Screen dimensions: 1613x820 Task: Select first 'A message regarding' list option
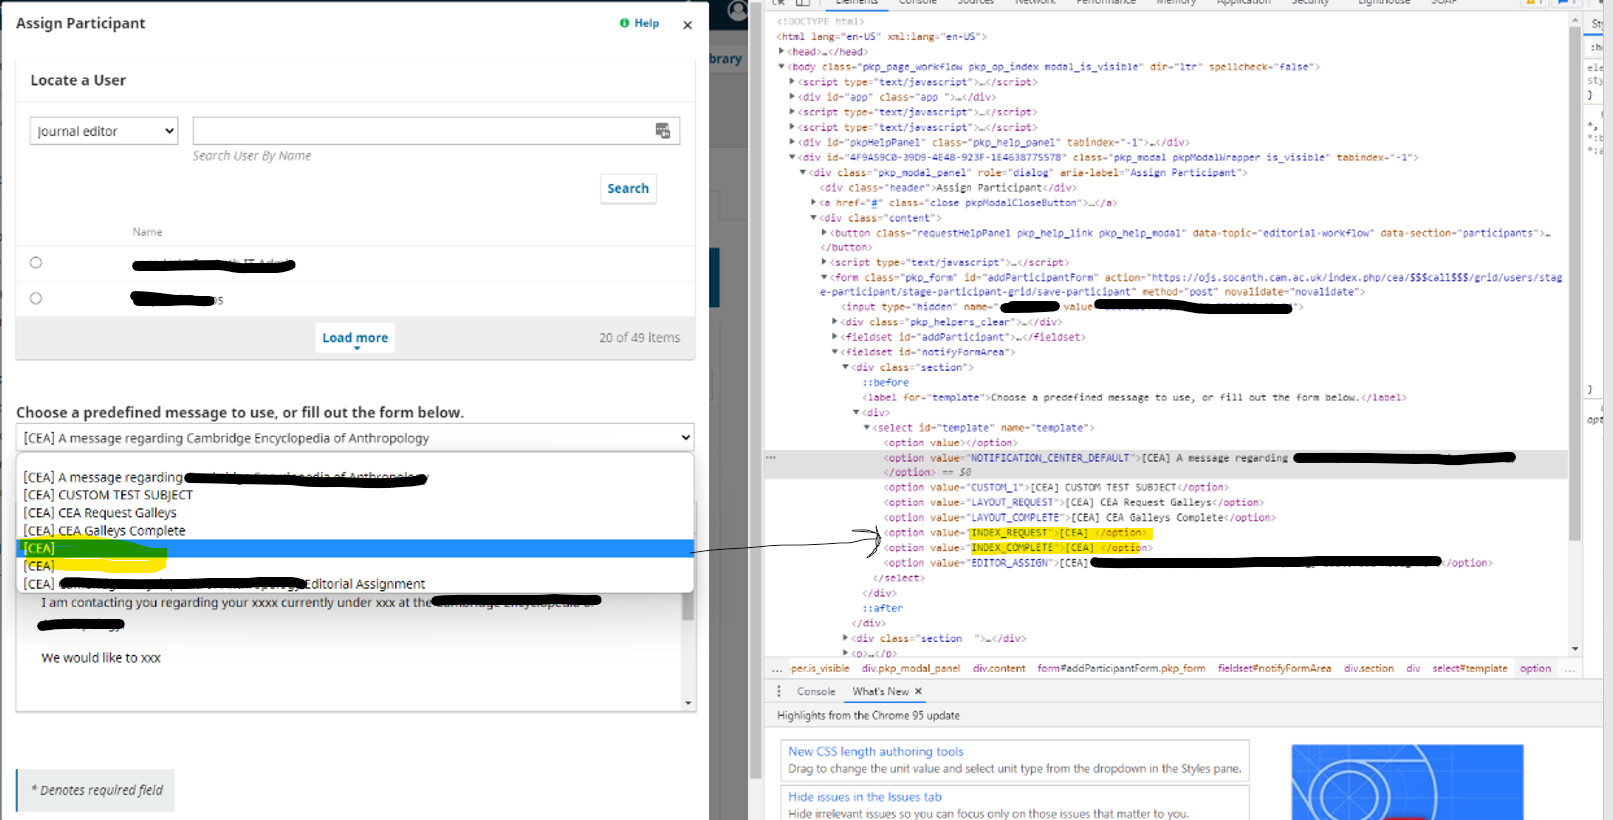coord(355,477)
